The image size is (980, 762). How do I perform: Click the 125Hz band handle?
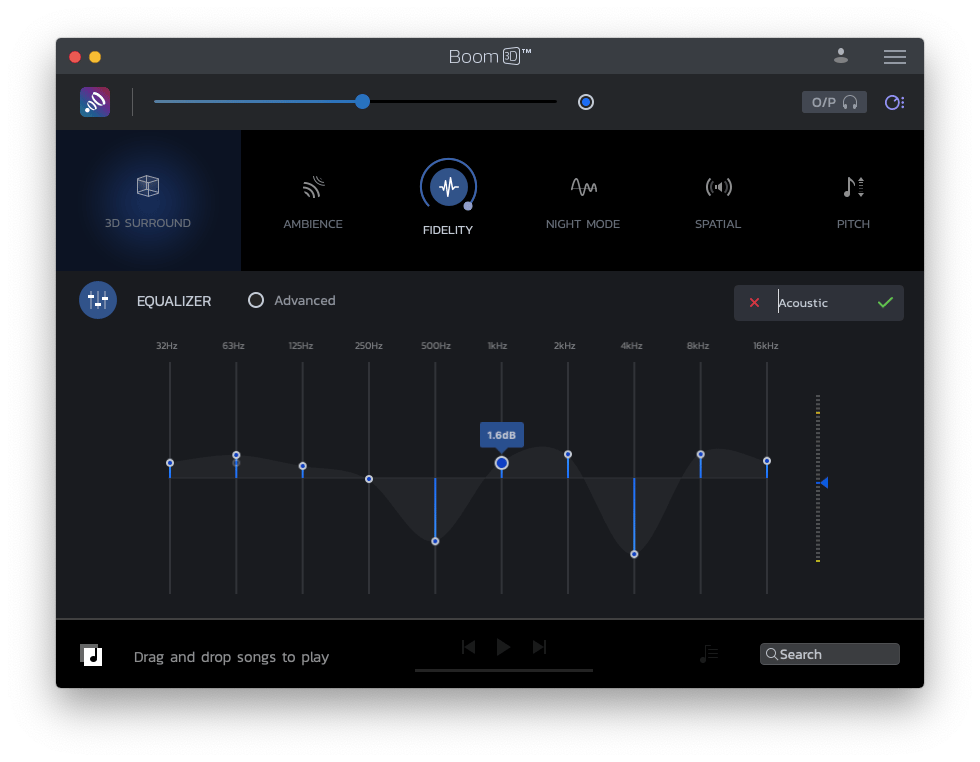click(x=302, y=466)
